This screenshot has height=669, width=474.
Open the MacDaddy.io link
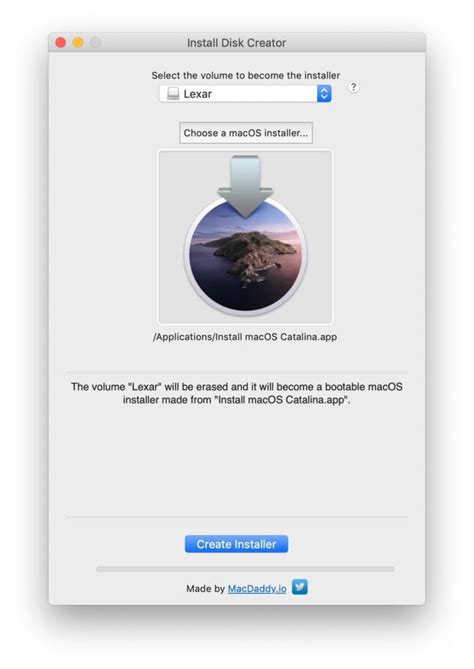[257, 588]
